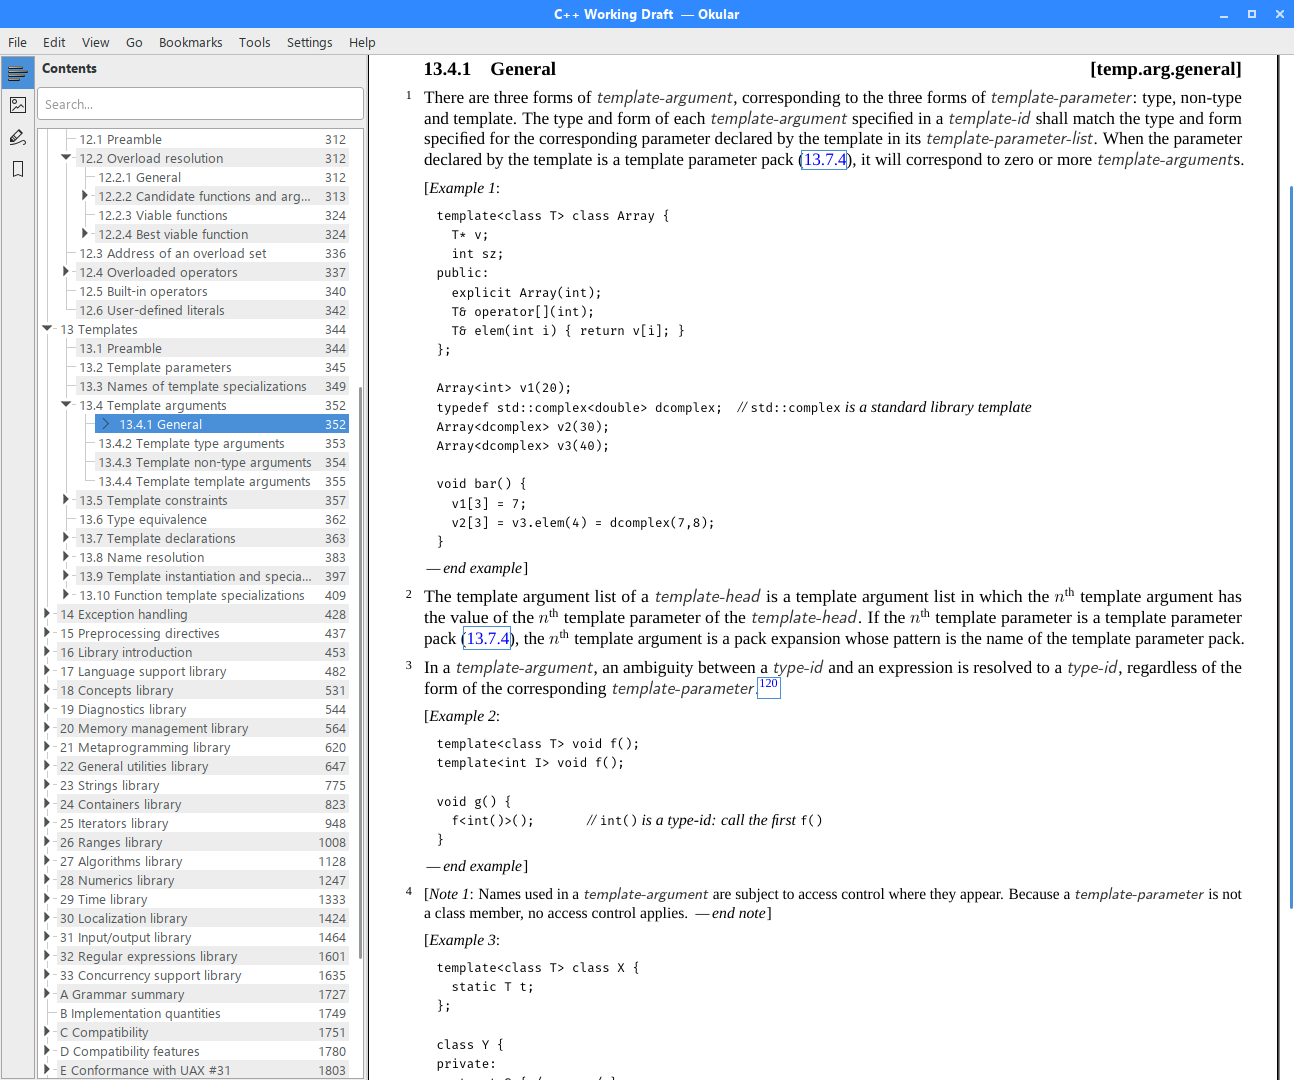Collapse the 12.2 Overload resolution section

pos(65,158)
